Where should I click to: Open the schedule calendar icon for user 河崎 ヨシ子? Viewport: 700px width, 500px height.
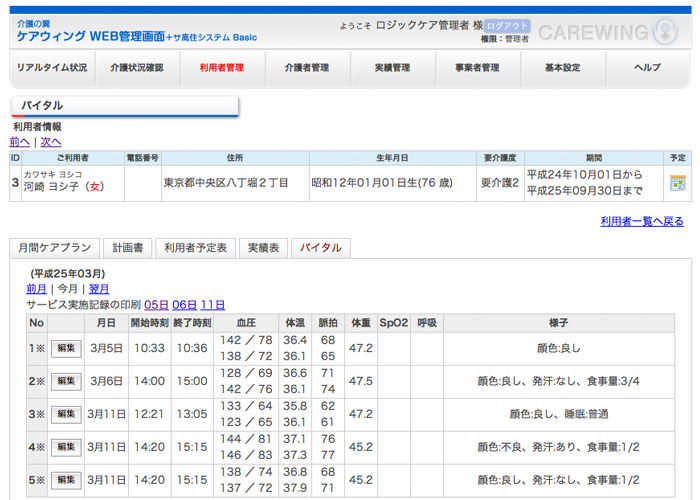pos(678,183)
